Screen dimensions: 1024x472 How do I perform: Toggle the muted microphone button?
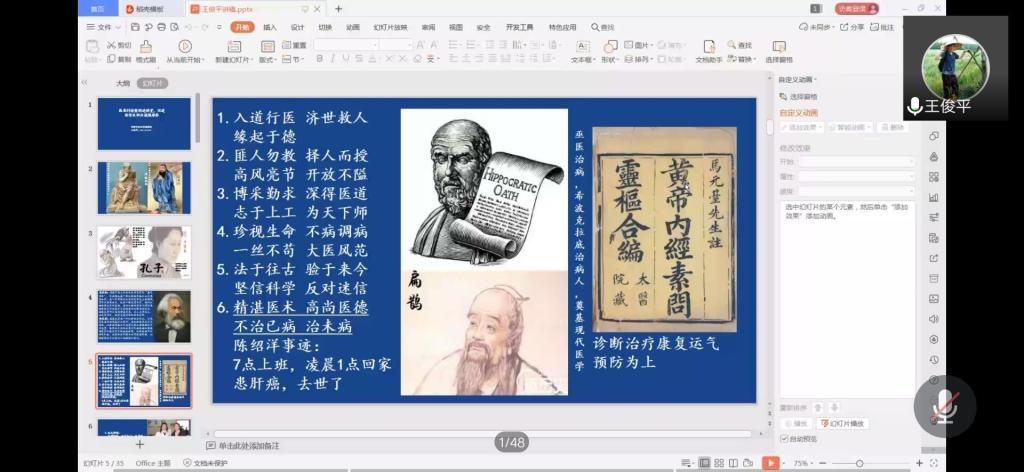[944, 406]
